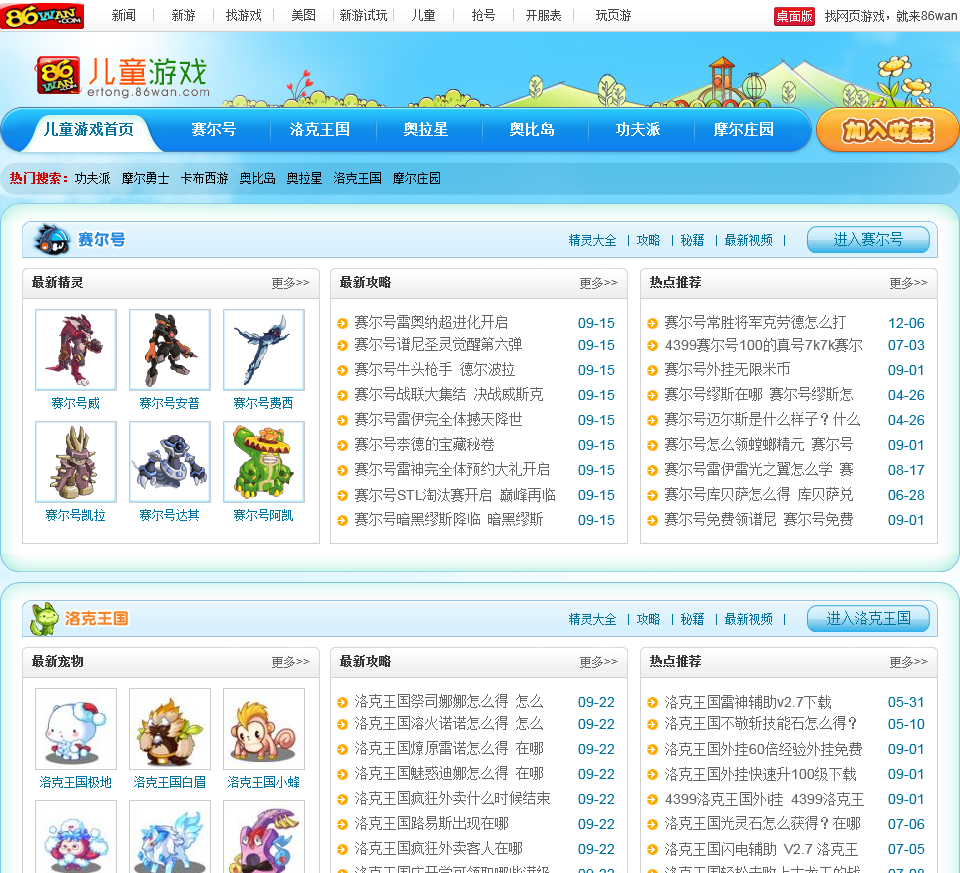This screenshot has height=873, width=960.
Task: Open 新闻 in the top menu
Action: pyautogui.click(x=124, y=15)
